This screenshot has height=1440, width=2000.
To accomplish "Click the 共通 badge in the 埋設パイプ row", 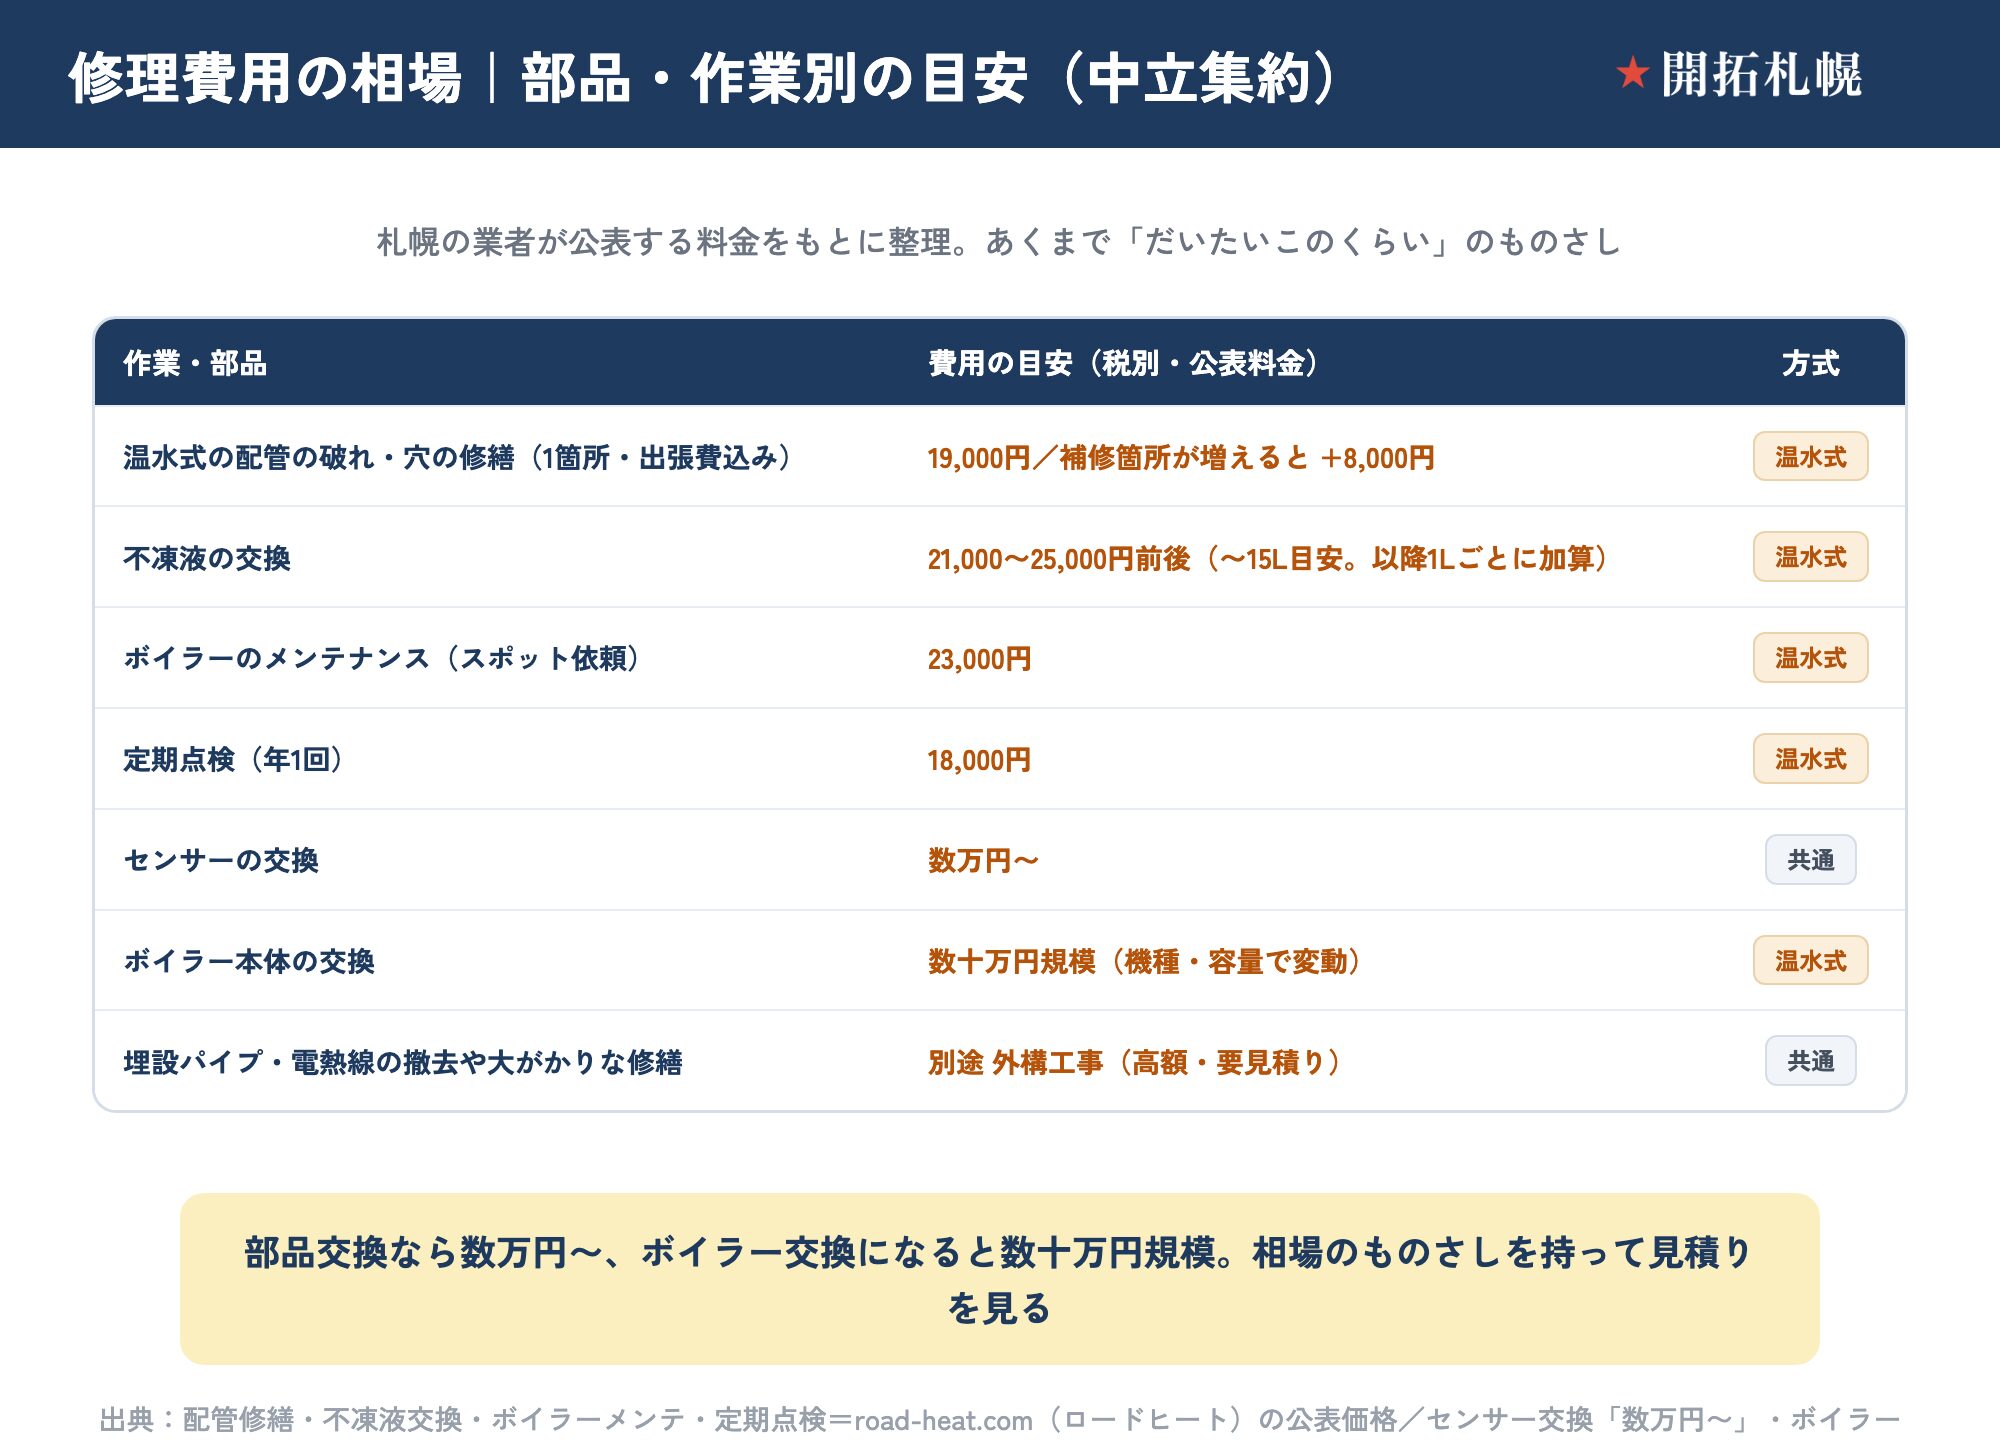I will 1810,1061.
